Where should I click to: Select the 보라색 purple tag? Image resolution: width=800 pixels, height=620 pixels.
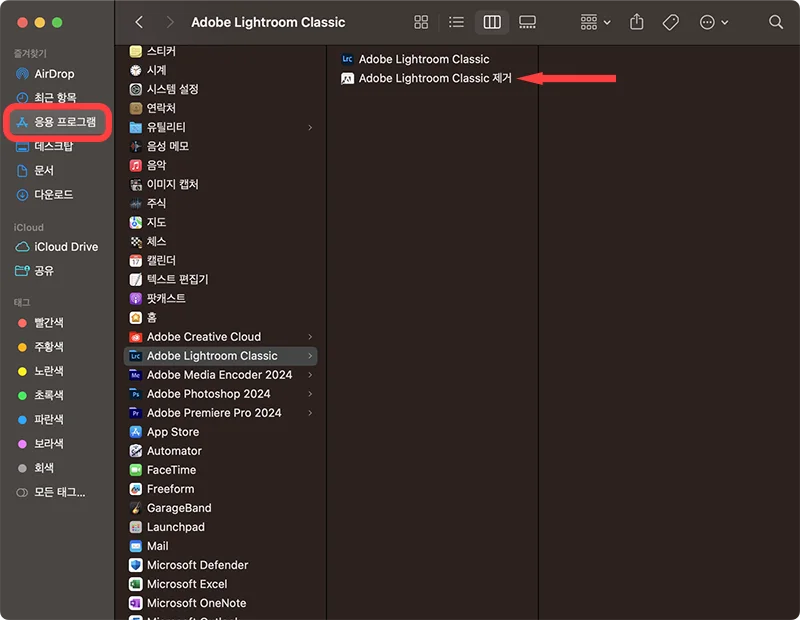click(x=41, y=443)
